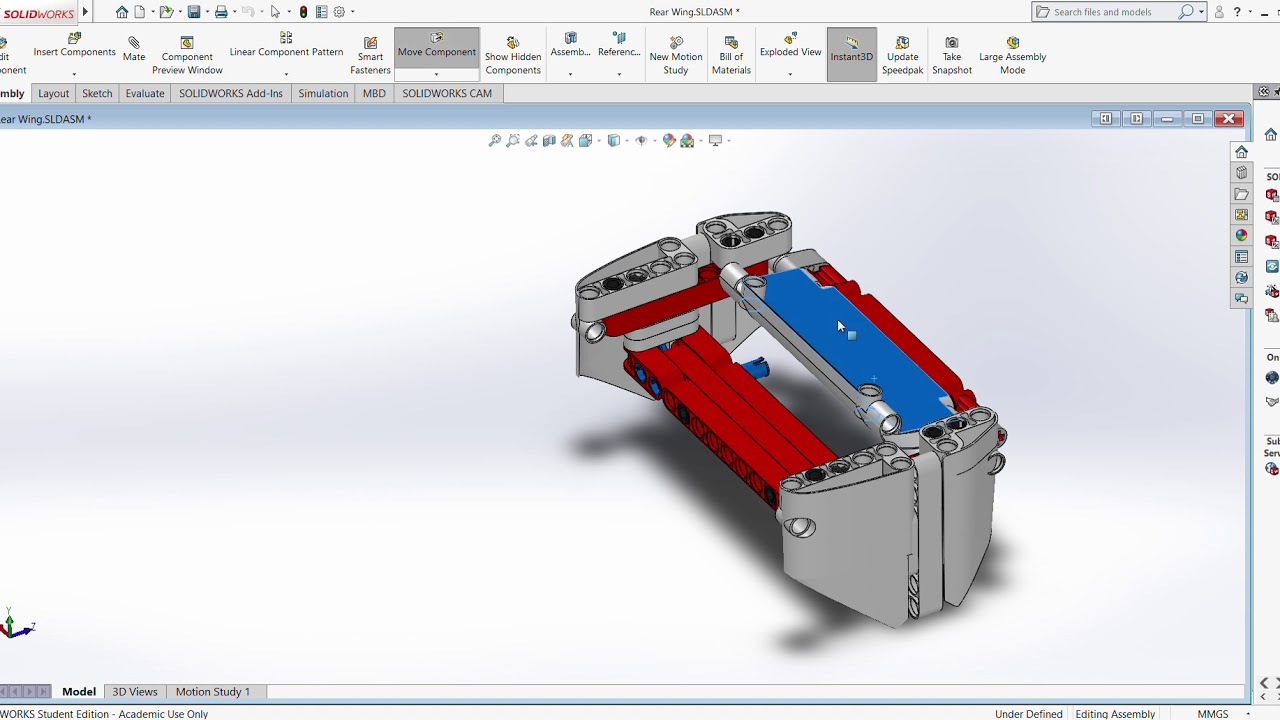The width and height of the screenshot is (1280, 720).
Task: Click Update Speedpak
Action: (x=902, y=56)
